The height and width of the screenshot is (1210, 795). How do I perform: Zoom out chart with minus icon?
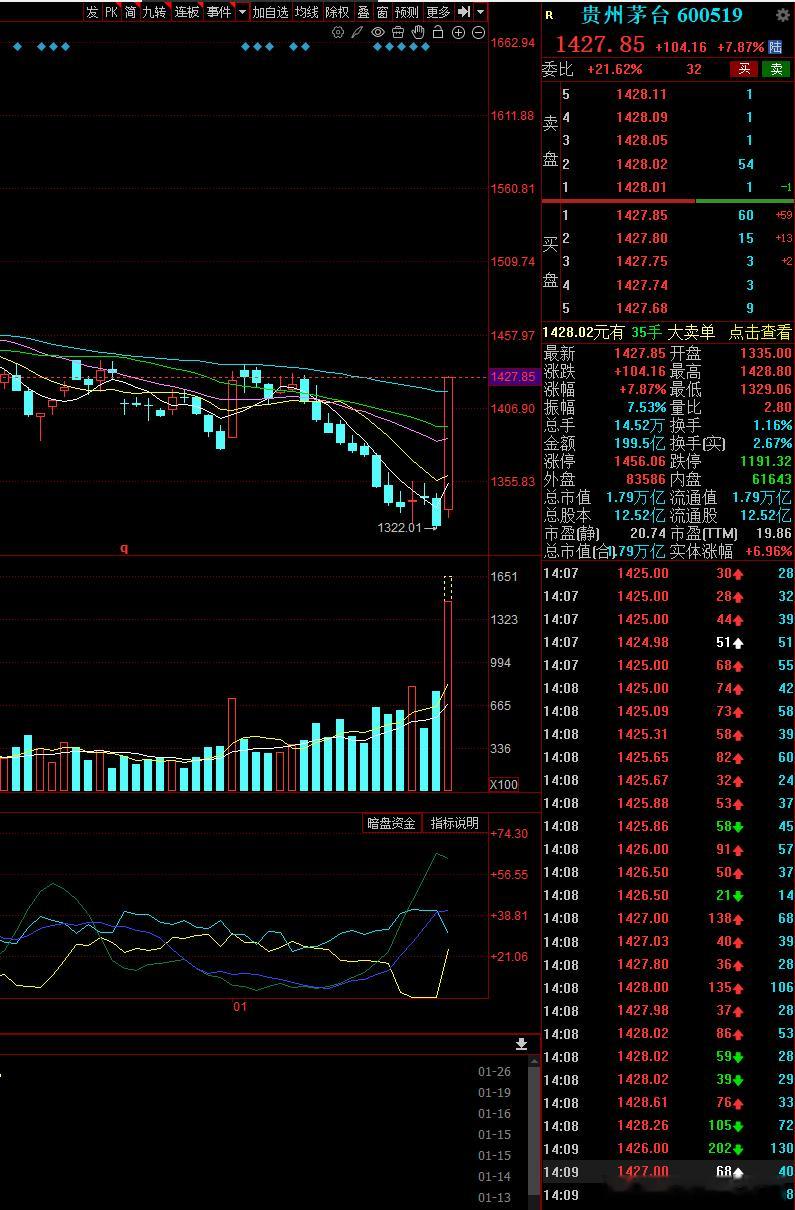[x=478, y=33]
